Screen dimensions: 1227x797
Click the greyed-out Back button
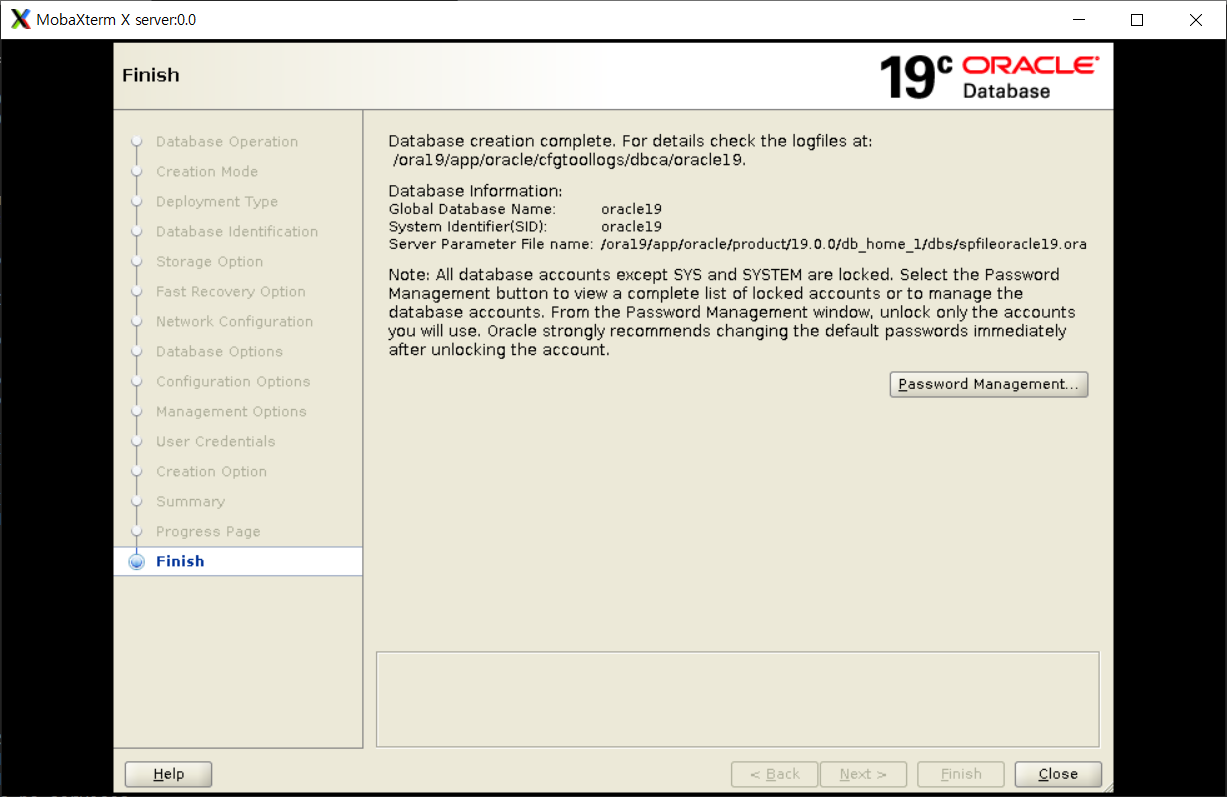pos(775,774)
